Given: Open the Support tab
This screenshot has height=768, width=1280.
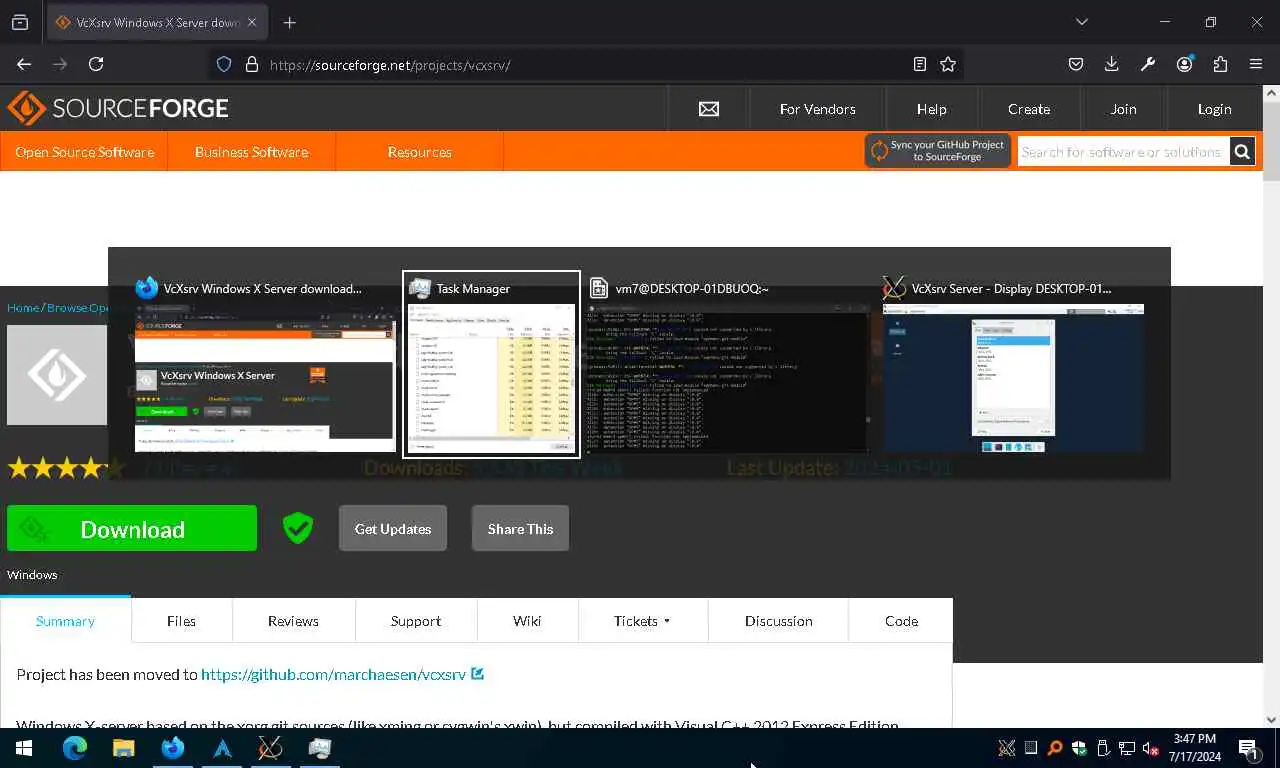Looking at the screenshot, I should click(416, 621).
